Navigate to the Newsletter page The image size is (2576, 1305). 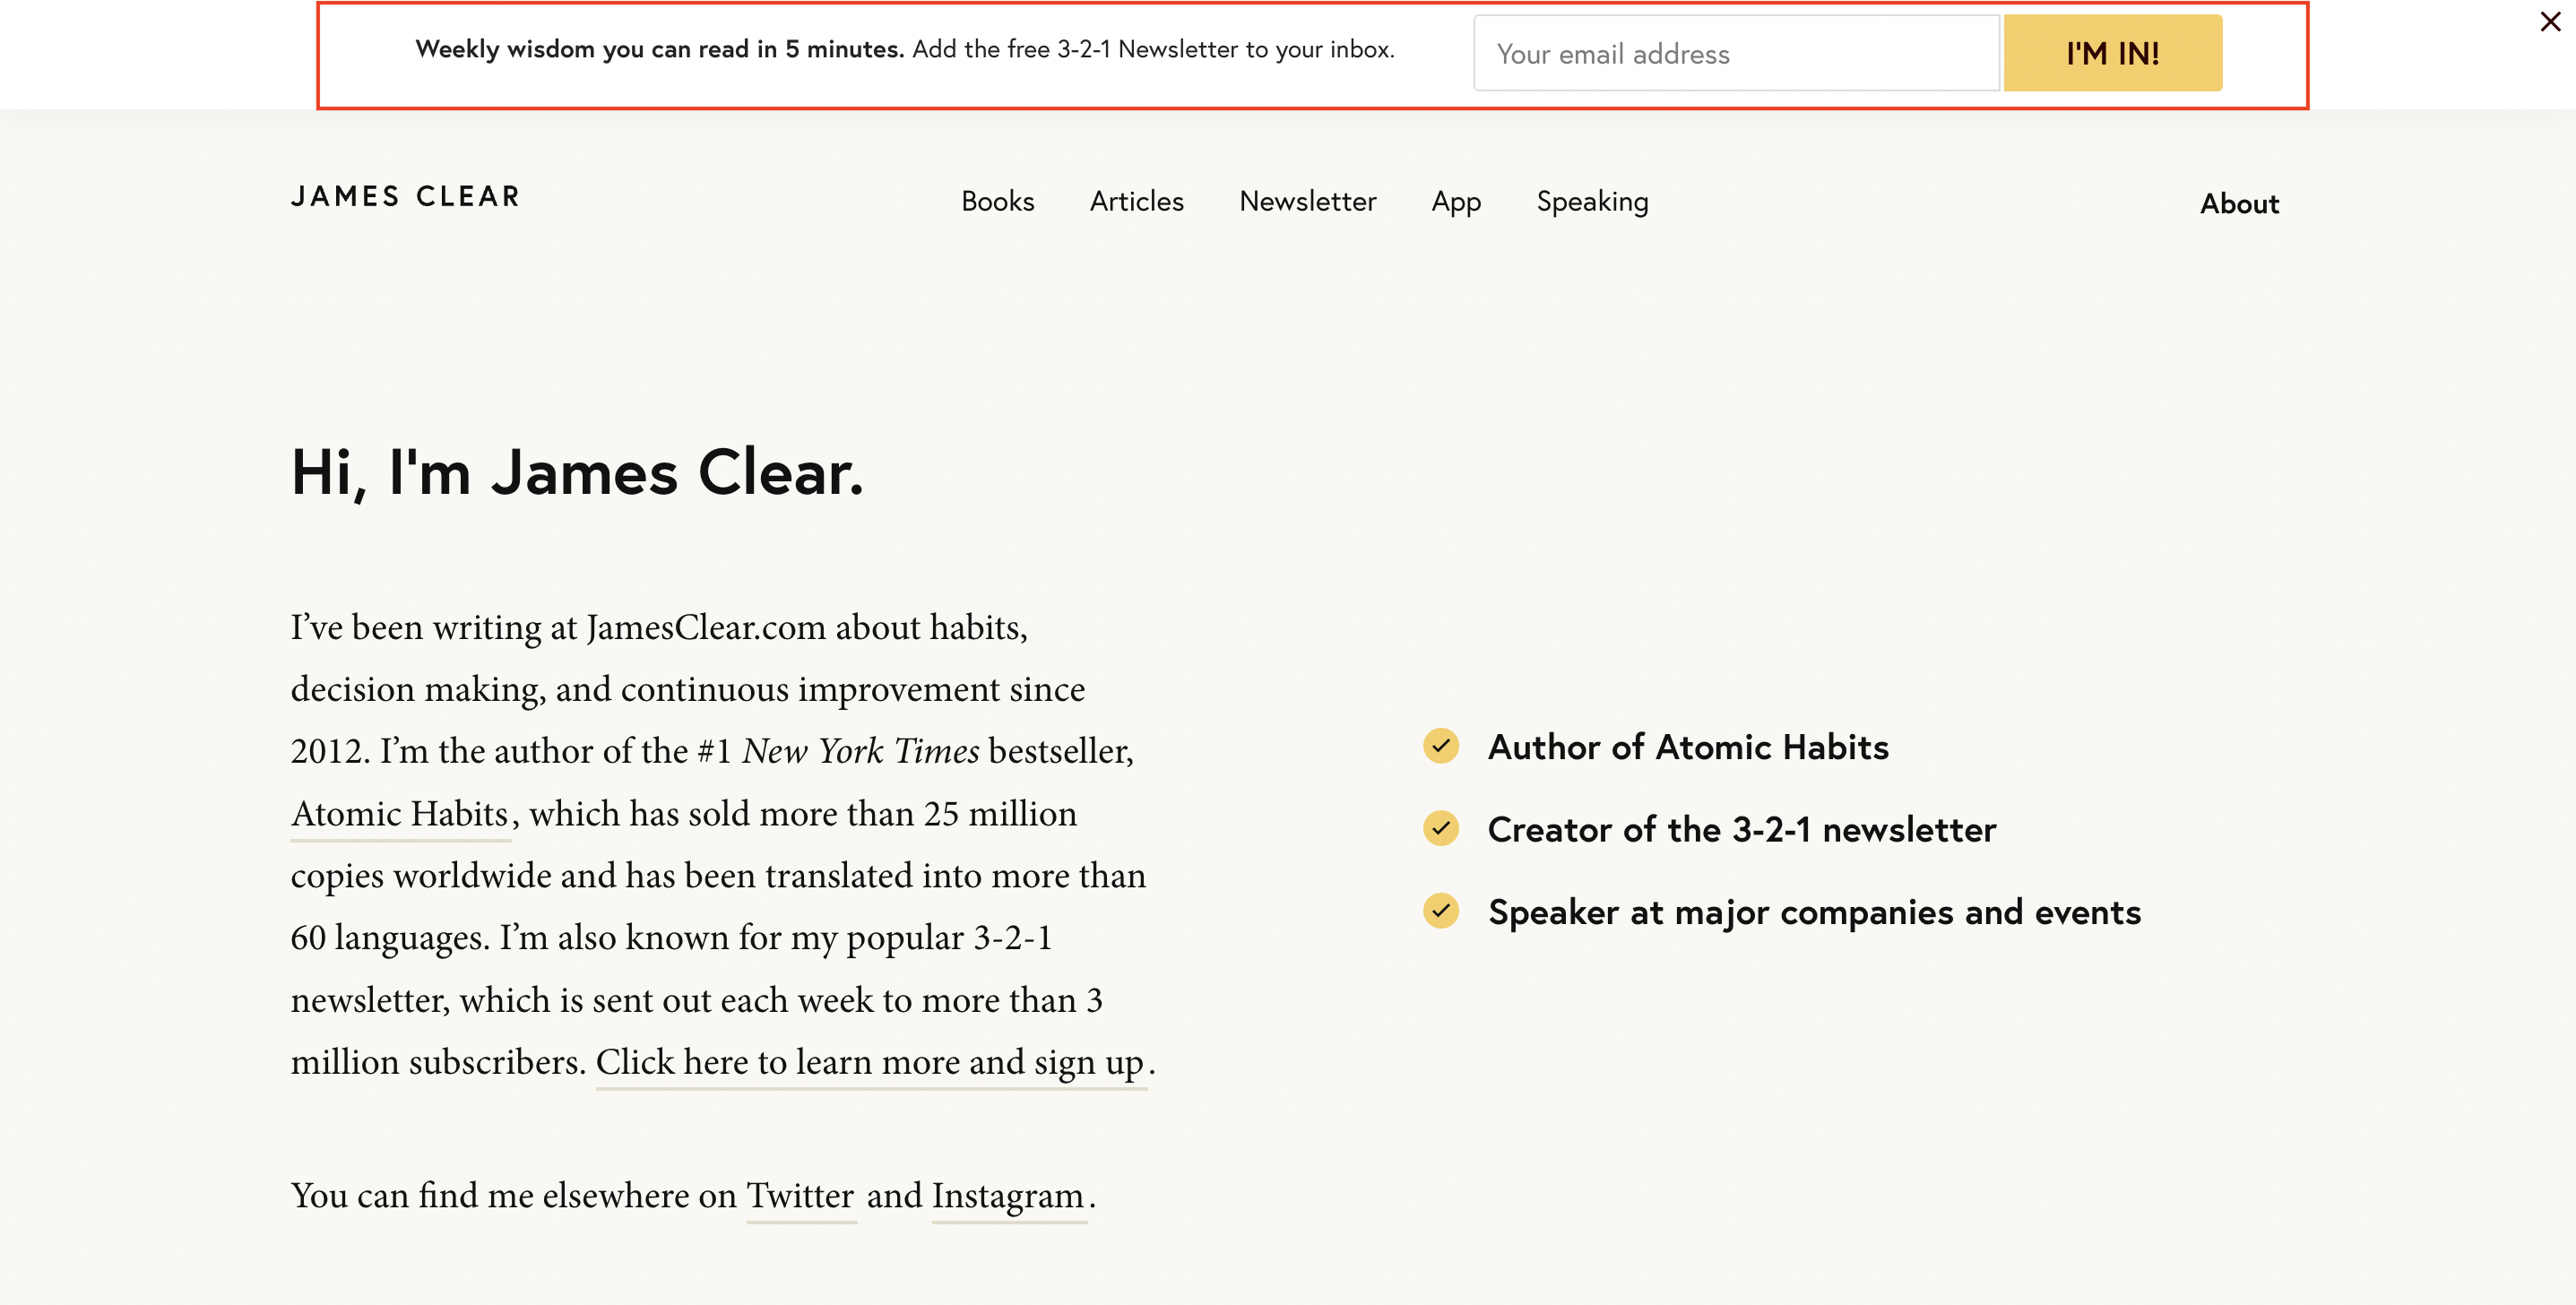(x=1307, y=201)
